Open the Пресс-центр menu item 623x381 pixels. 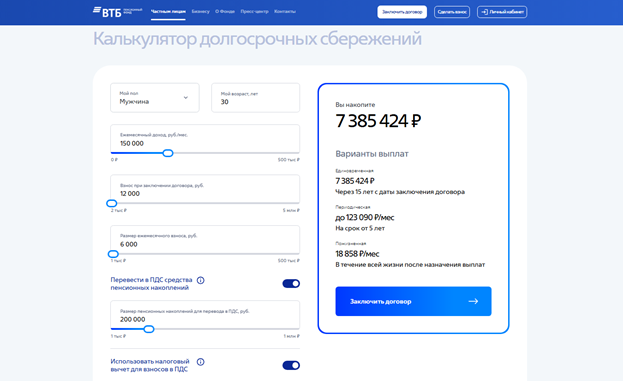pos(254,12)
